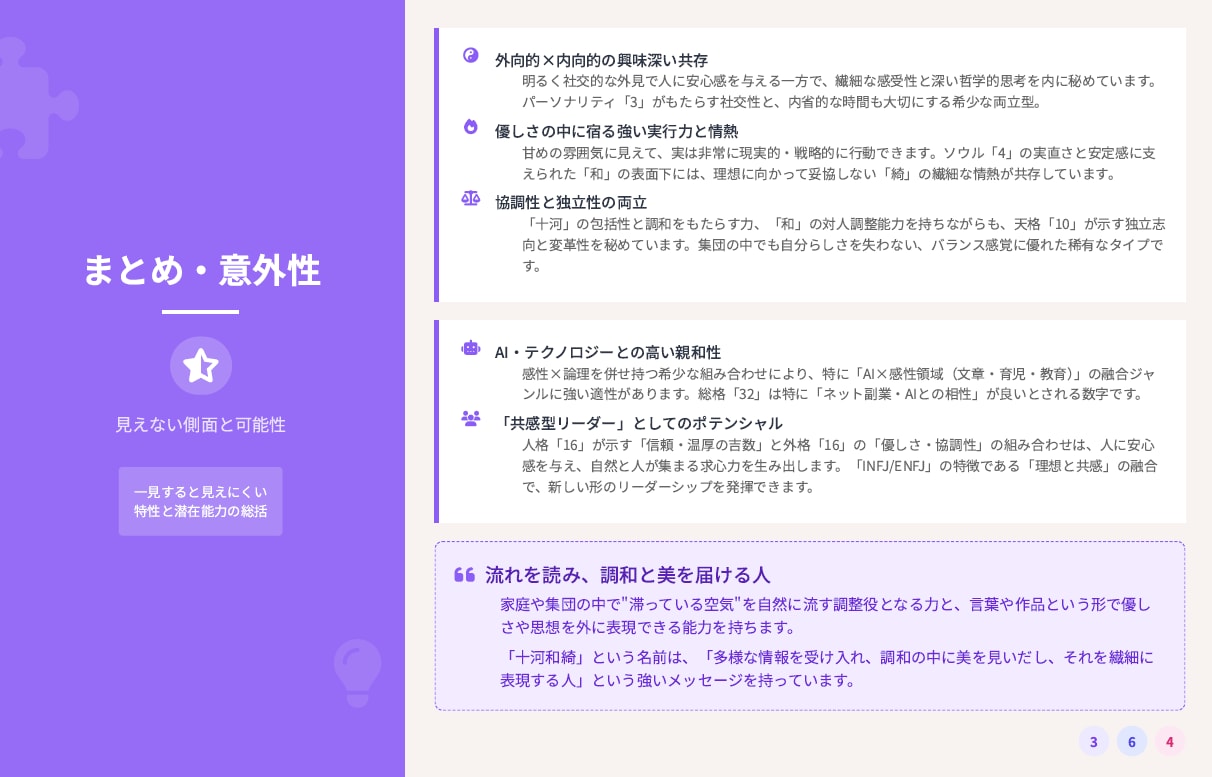Click paragraph beginning 家庭や集団の中で
The height and width of the screenshot is (777, 1212).
[x=826, y=616]
